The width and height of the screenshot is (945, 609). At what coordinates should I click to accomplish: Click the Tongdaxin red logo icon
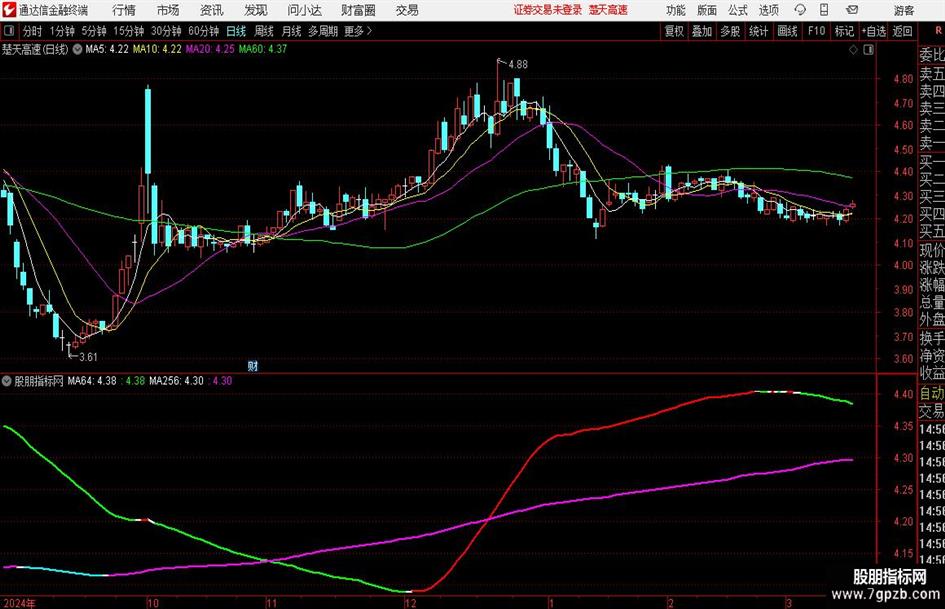(x=10, y=10)
